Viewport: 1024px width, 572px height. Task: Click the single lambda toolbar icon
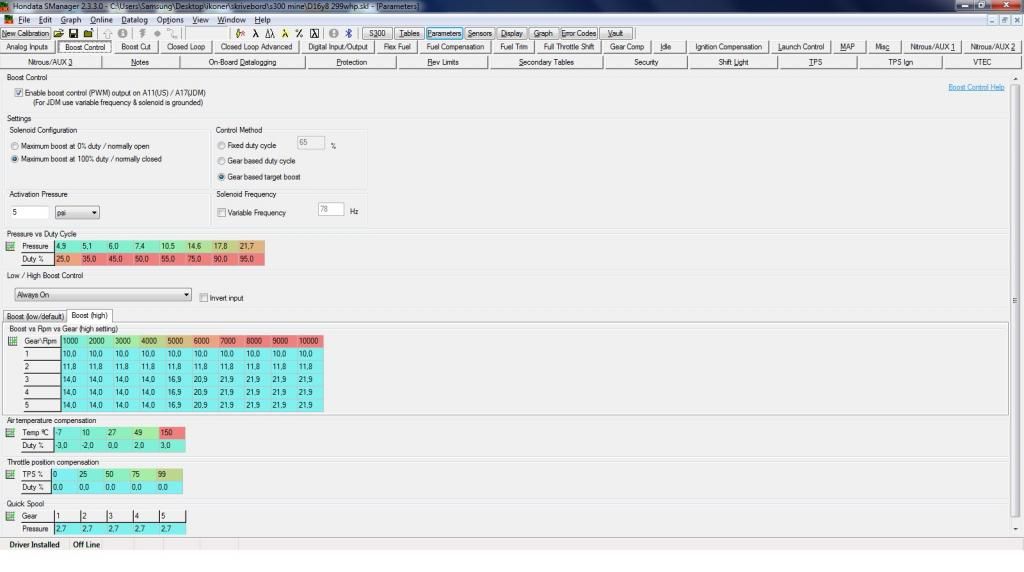(256, 33)
